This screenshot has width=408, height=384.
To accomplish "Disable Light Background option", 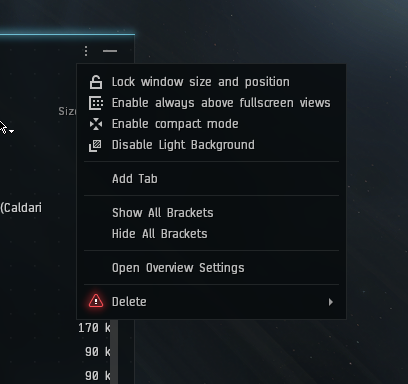I will tap(183, 145).
